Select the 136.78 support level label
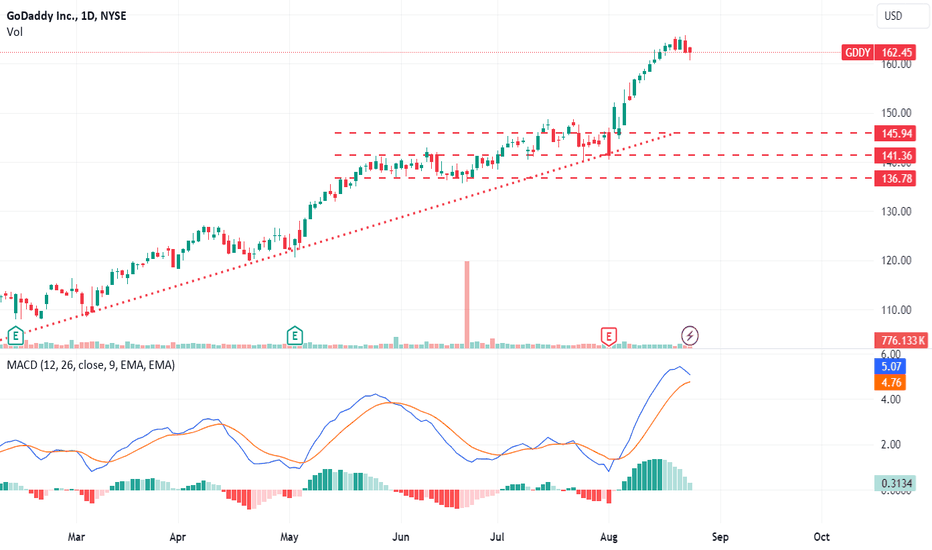The height and width of the screenshot is (550, 932). pos(896,178)
